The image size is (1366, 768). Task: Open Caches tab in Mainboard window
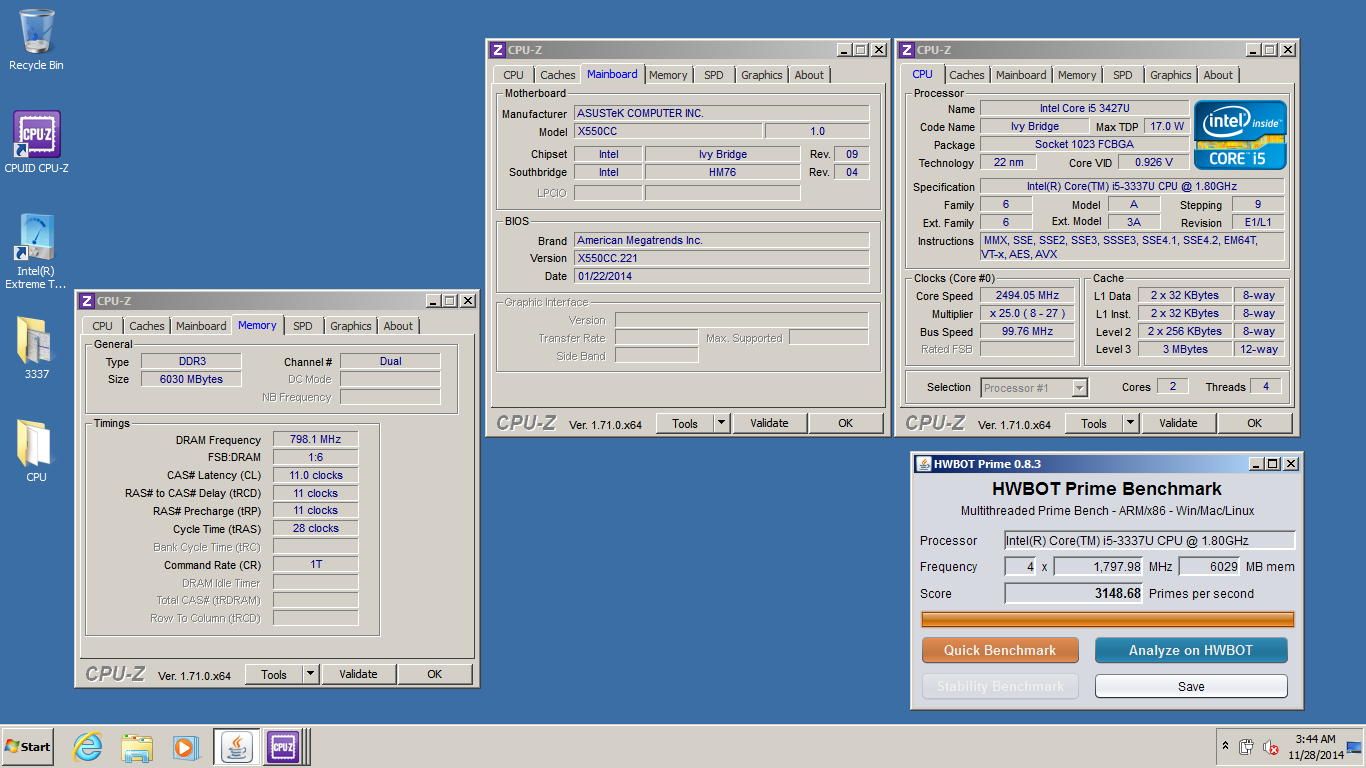coord(558,75)
